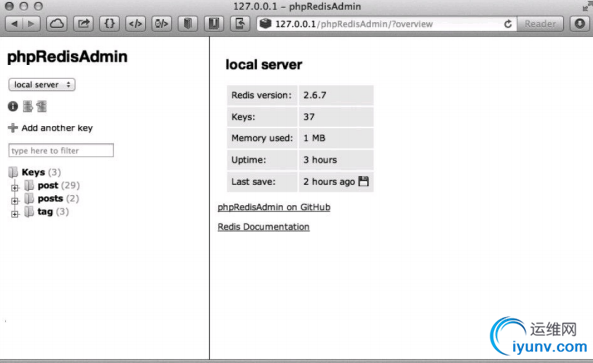Click the floppy disk save icon beside Last save
Screen dimensions: 593x363
pyautogui.click(x=363, y=181)
